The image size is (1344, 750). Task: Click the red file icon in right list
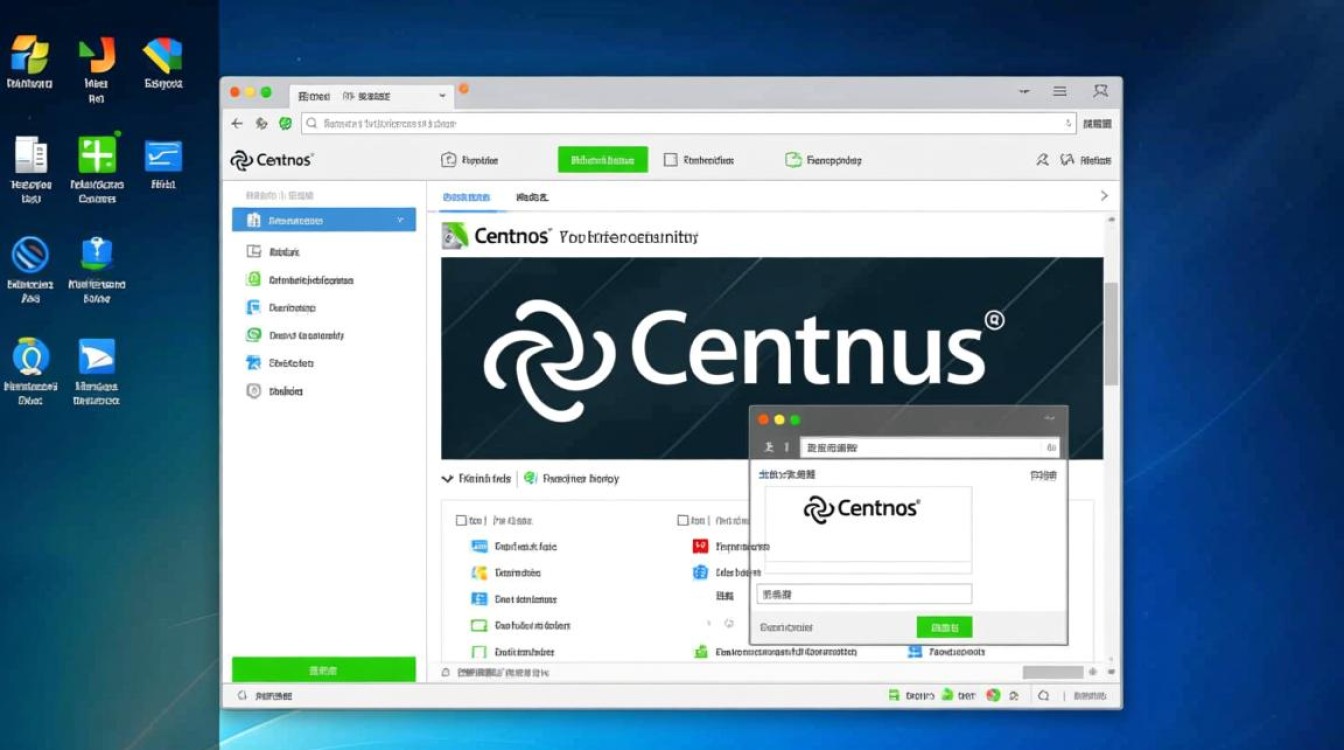click(700, 546)
